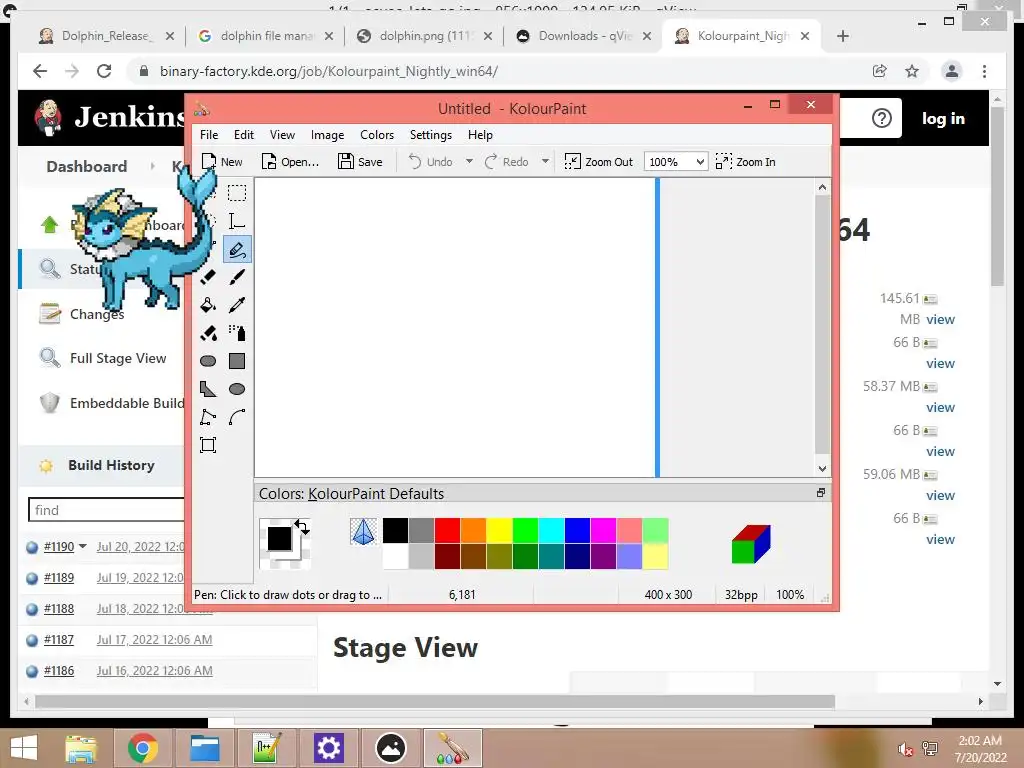Click Zoom Out in toolbar

599,162
